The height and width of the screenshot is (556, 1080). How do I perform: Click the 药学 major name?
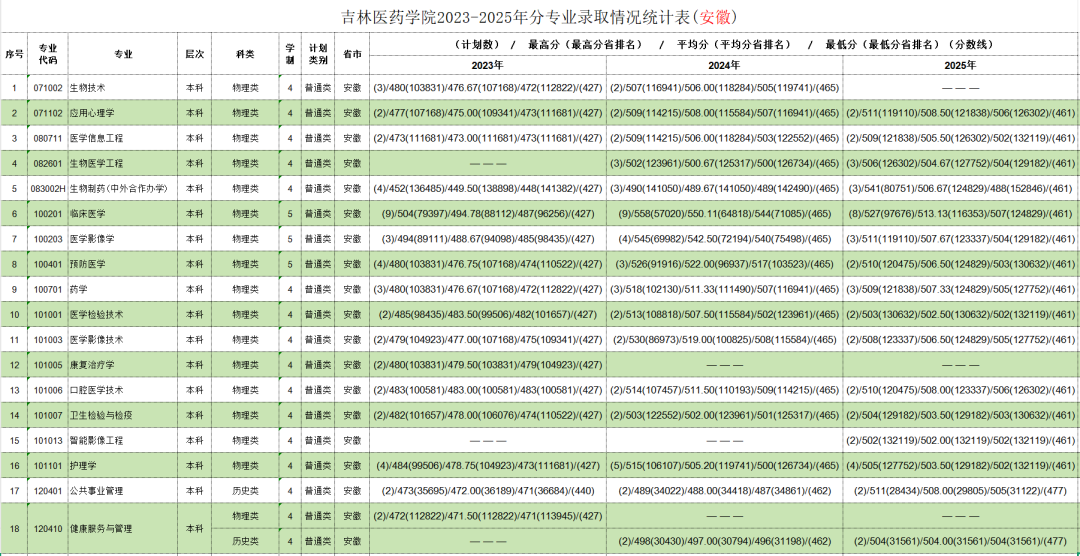click(x=79, y=289)
